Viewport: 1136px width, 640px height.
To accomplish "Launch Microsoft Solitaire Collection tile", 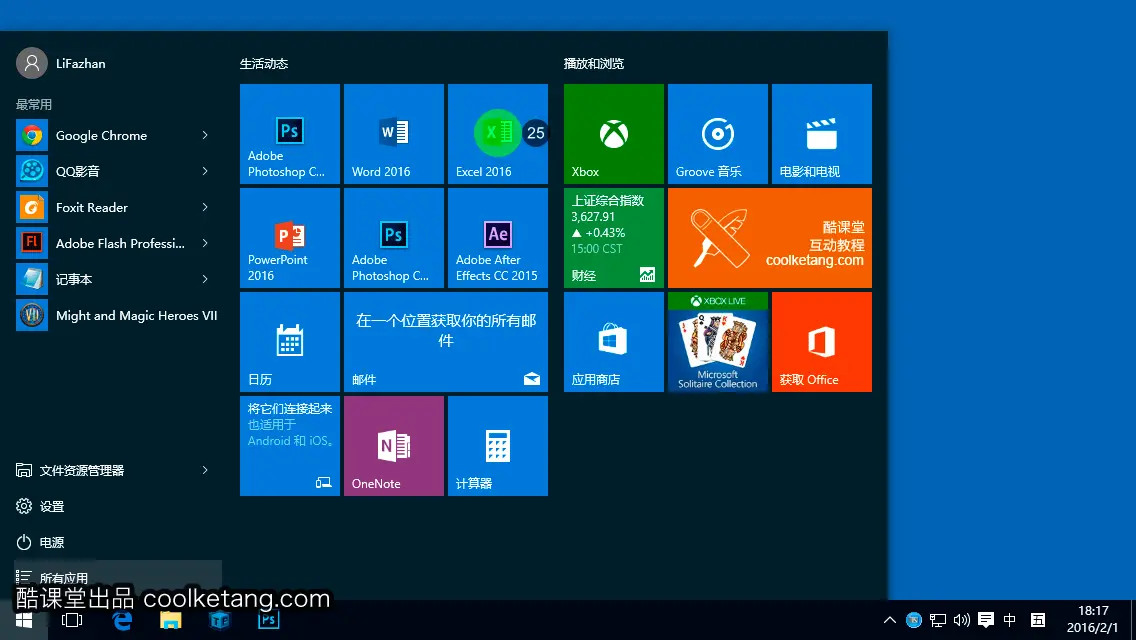I will (717, 342).
